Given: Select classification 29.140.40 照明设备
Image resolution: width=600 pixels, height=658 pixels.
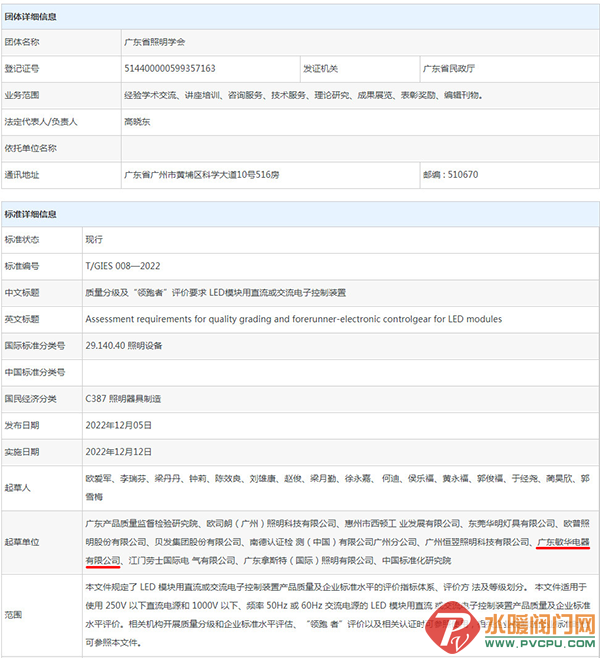Looking at the screenshot, I should (x=124, y=346).
